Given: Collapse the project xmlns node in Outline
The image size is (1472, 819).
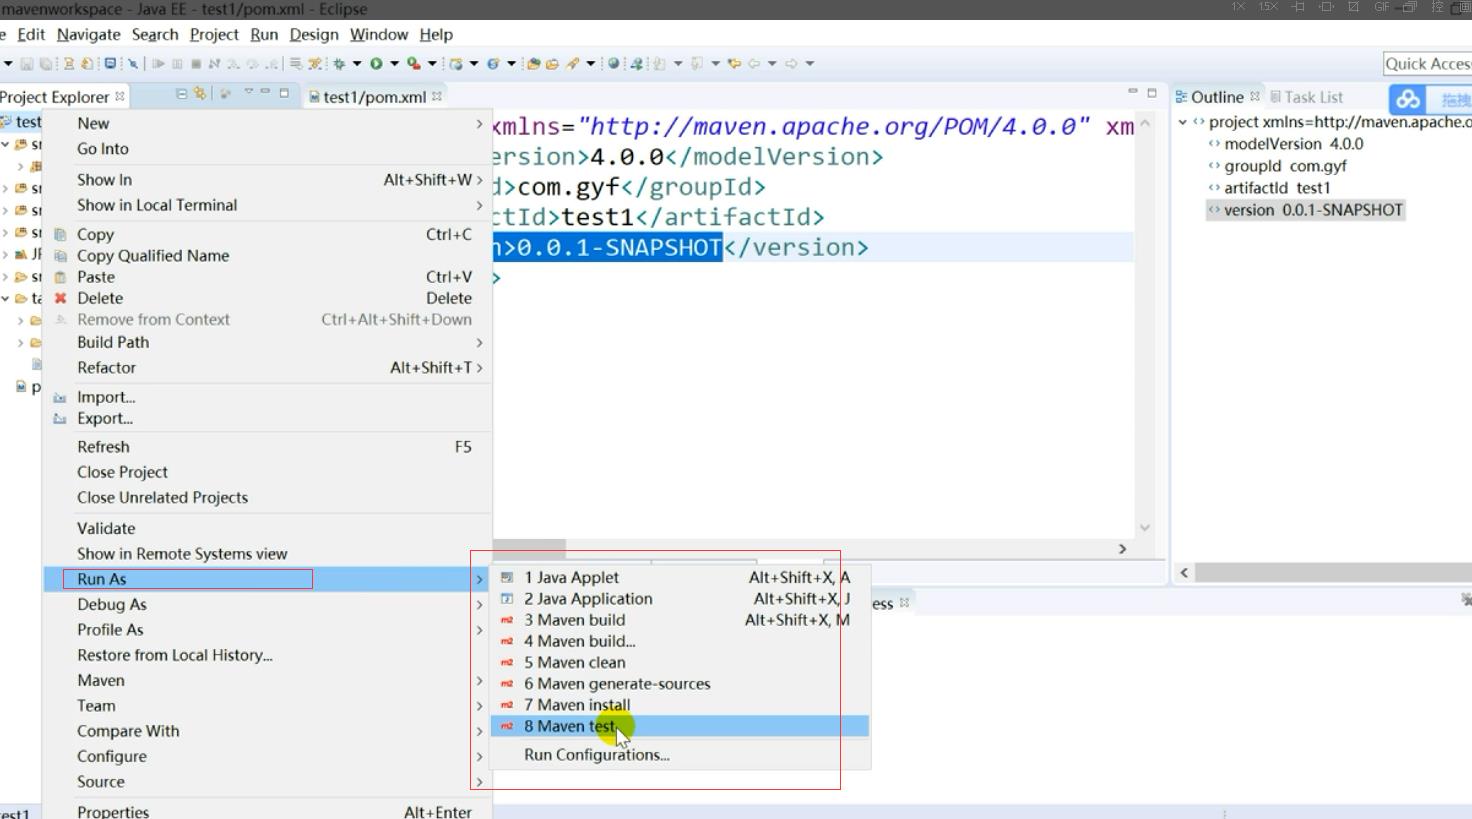Looking at the screenshot, I should click(1183, 122).
